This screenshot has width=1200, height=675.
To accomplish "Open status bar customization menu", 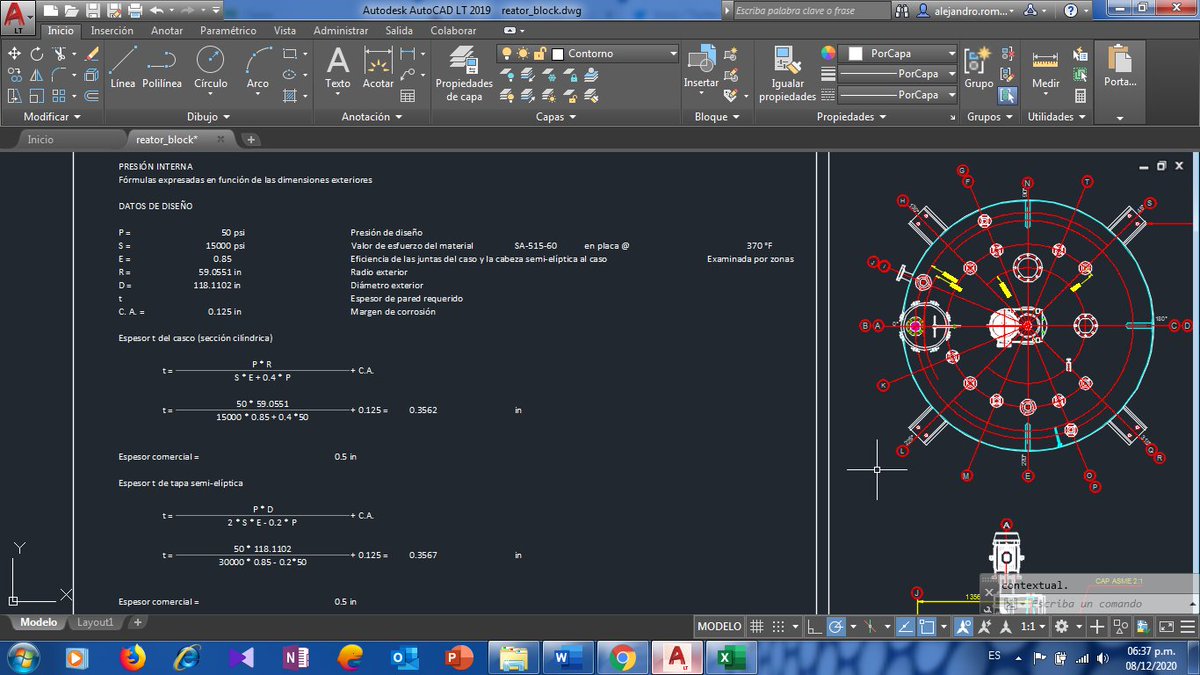I will [x=1187, y=627].
